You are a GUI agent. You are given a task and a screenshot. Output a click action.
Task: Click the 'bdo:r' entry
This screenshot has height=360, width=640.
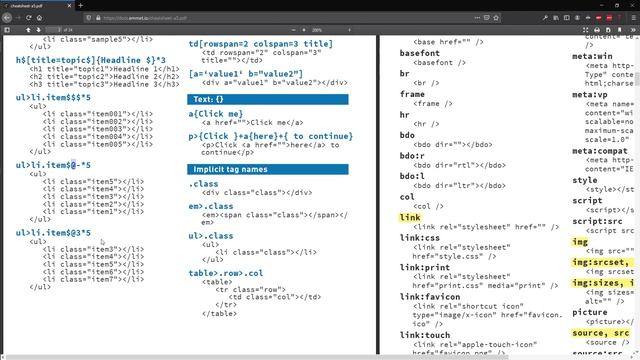coord(412,156)
